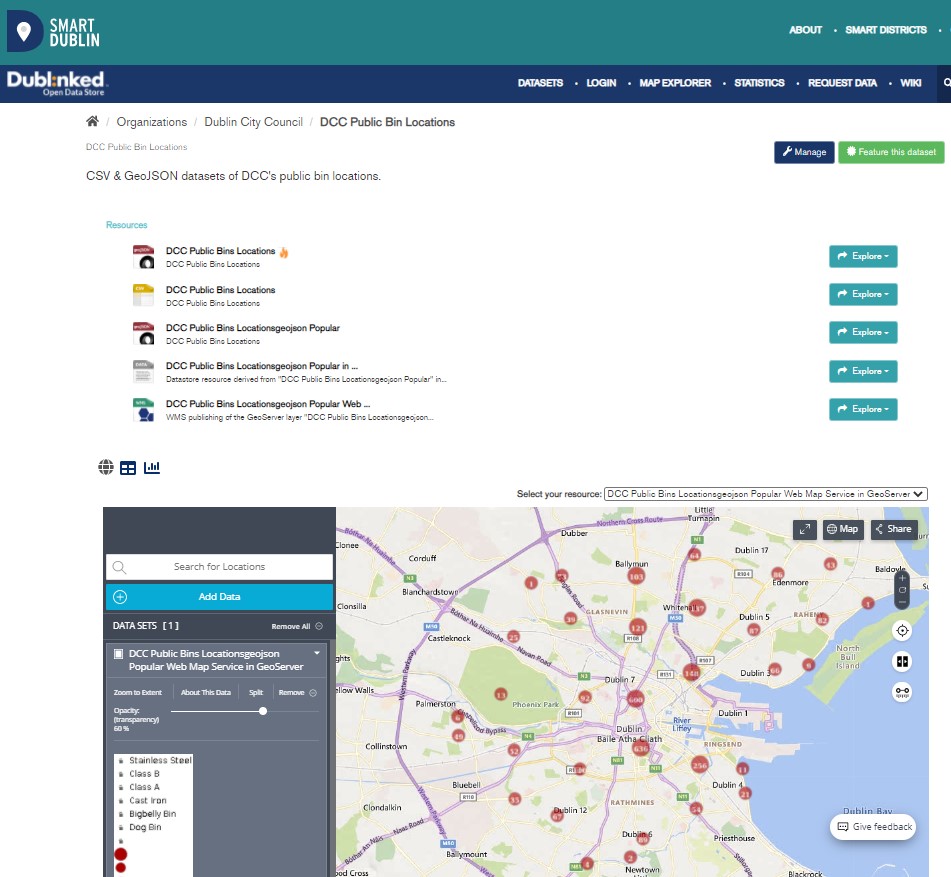
Task: Adjust the layer opacity slider handle
Action: click(x=263, y=711)
